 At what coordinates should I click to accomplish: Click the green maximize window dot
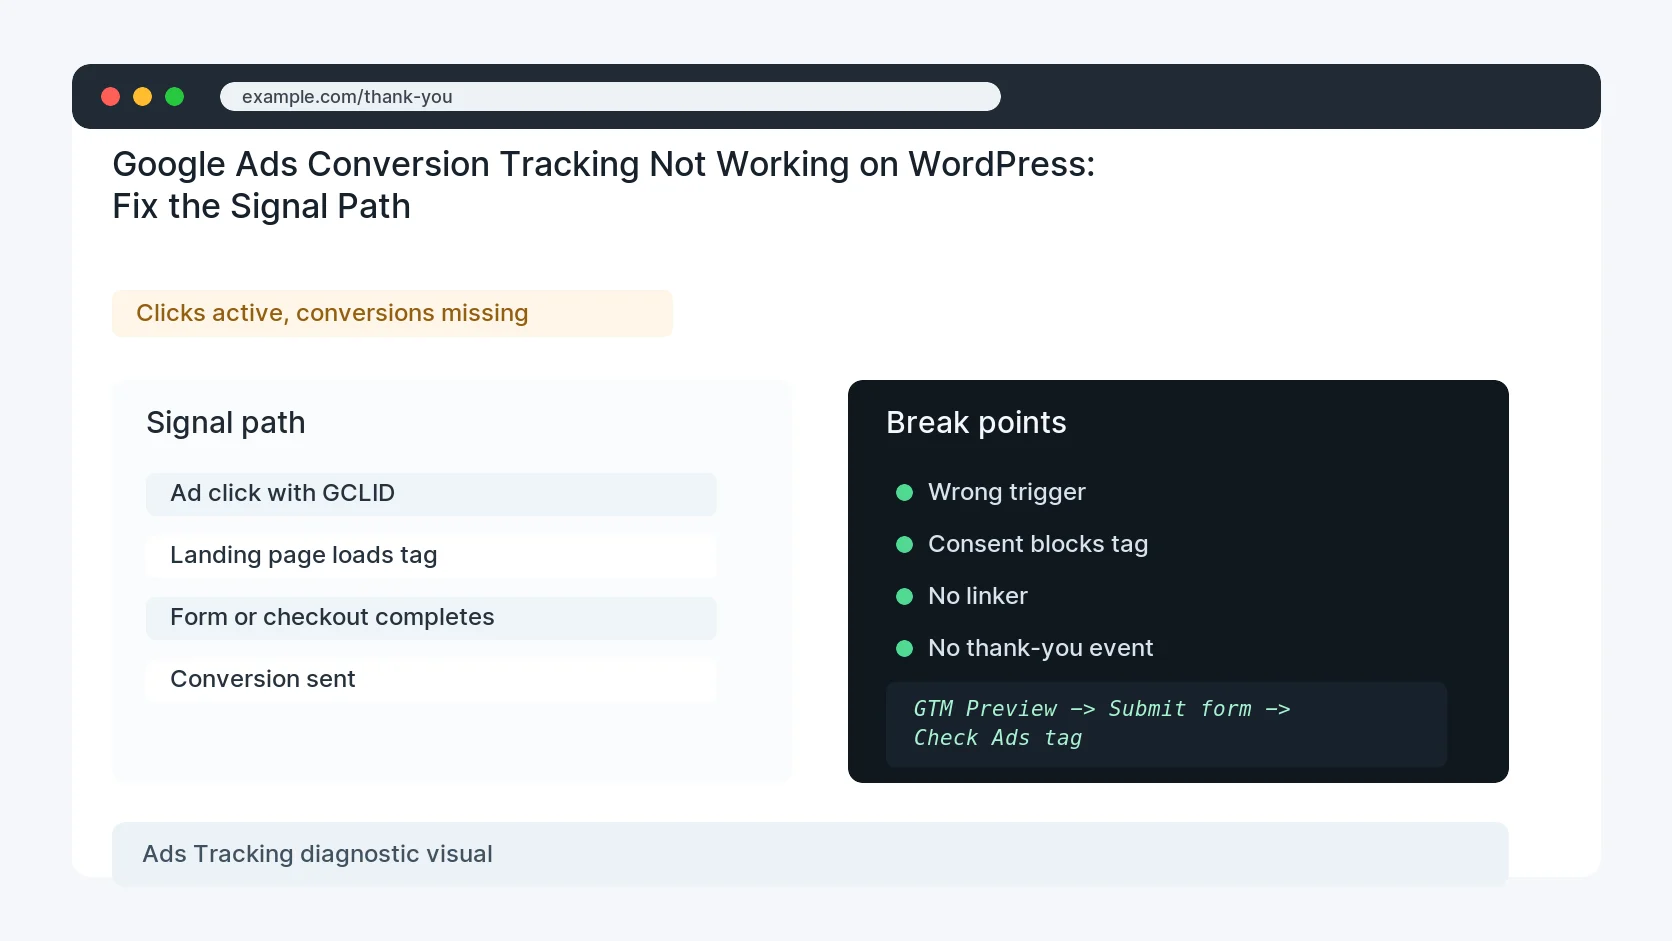click(x=175, y=96)
